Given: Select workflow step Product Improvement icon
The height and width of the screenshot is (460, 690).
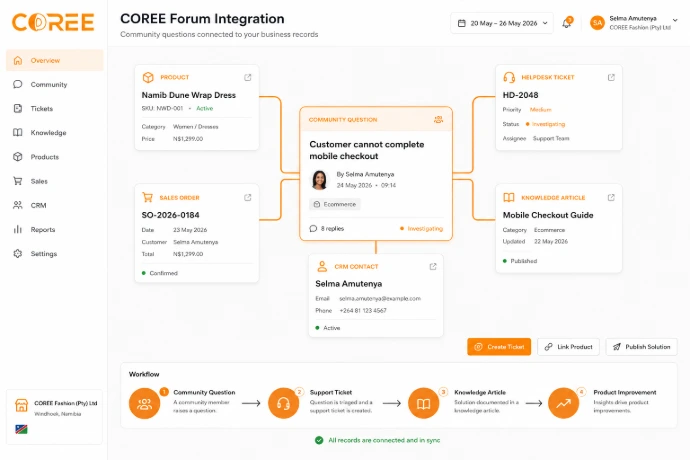Looking at the screenshot, I should pos(563,403).
